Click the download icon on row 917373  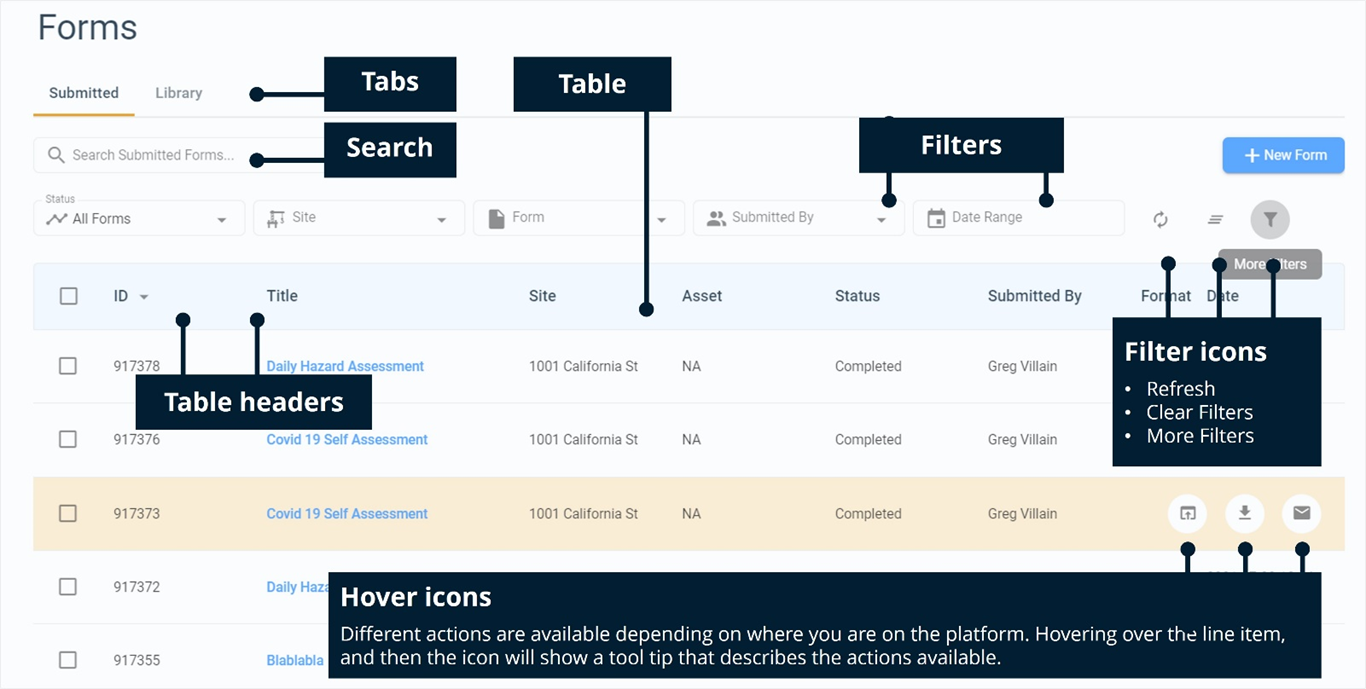1244,513
